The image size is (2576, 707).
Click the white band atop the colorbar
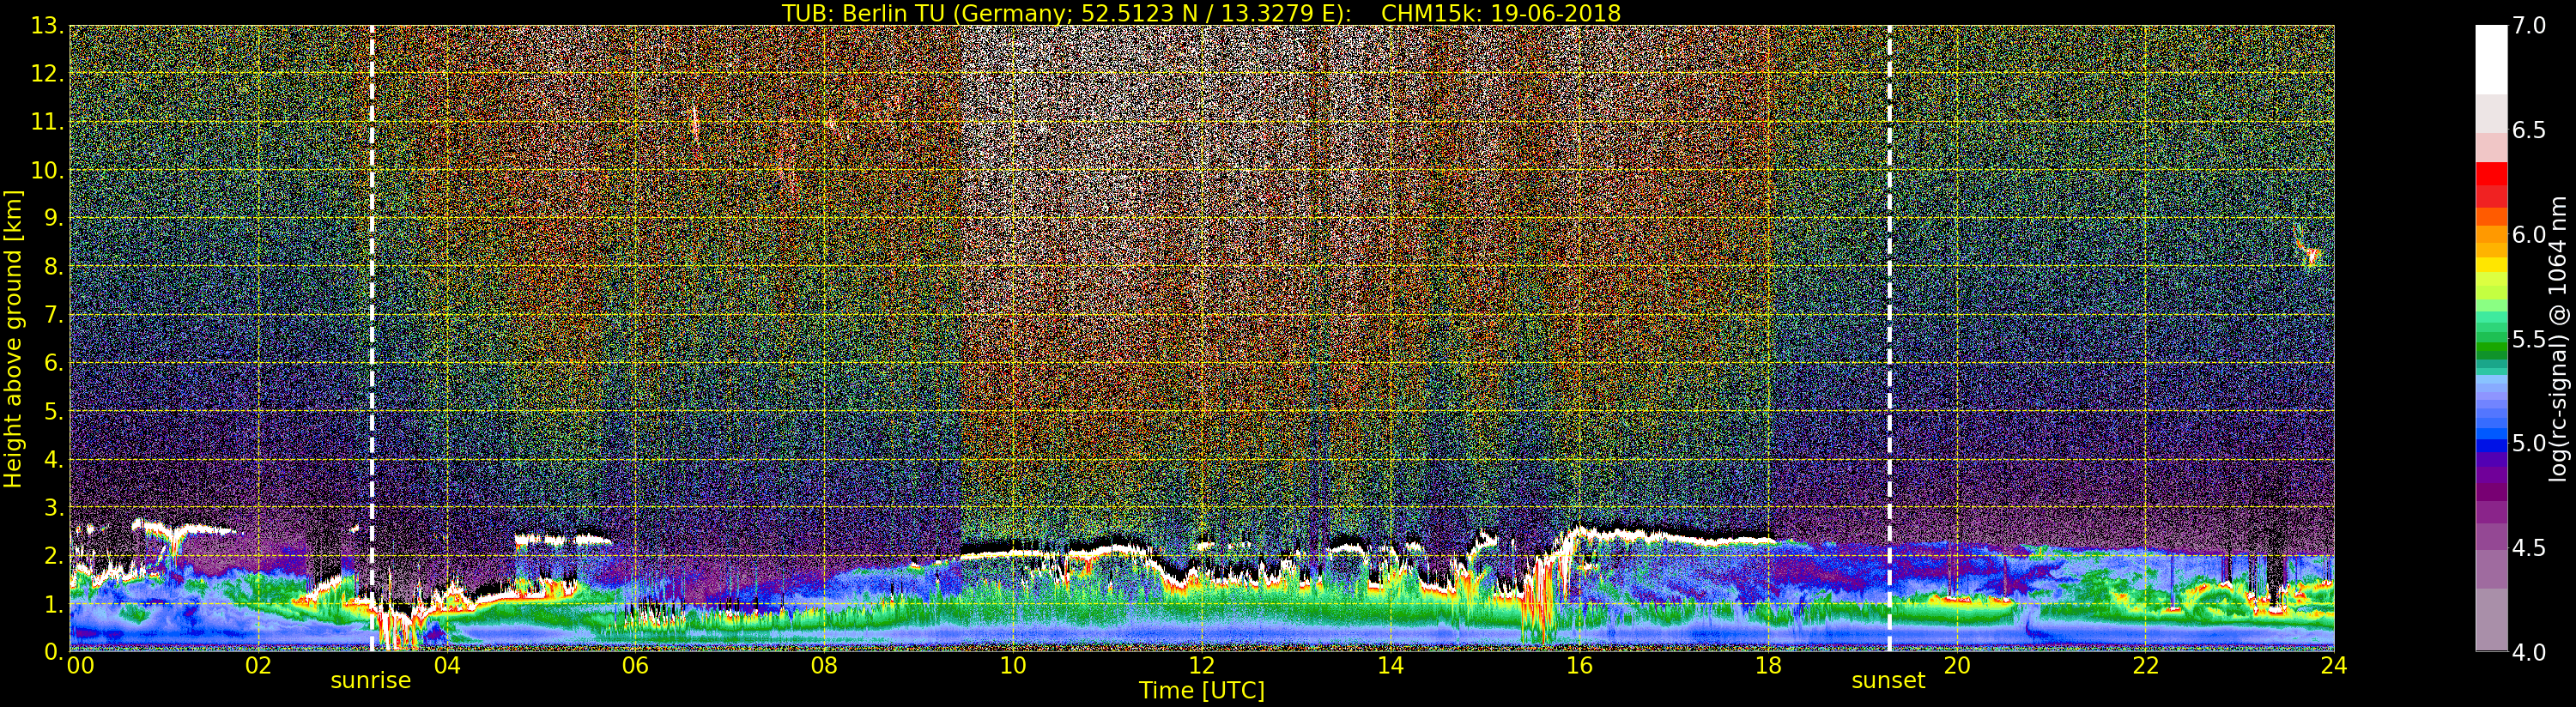[x=2491, y=59]
